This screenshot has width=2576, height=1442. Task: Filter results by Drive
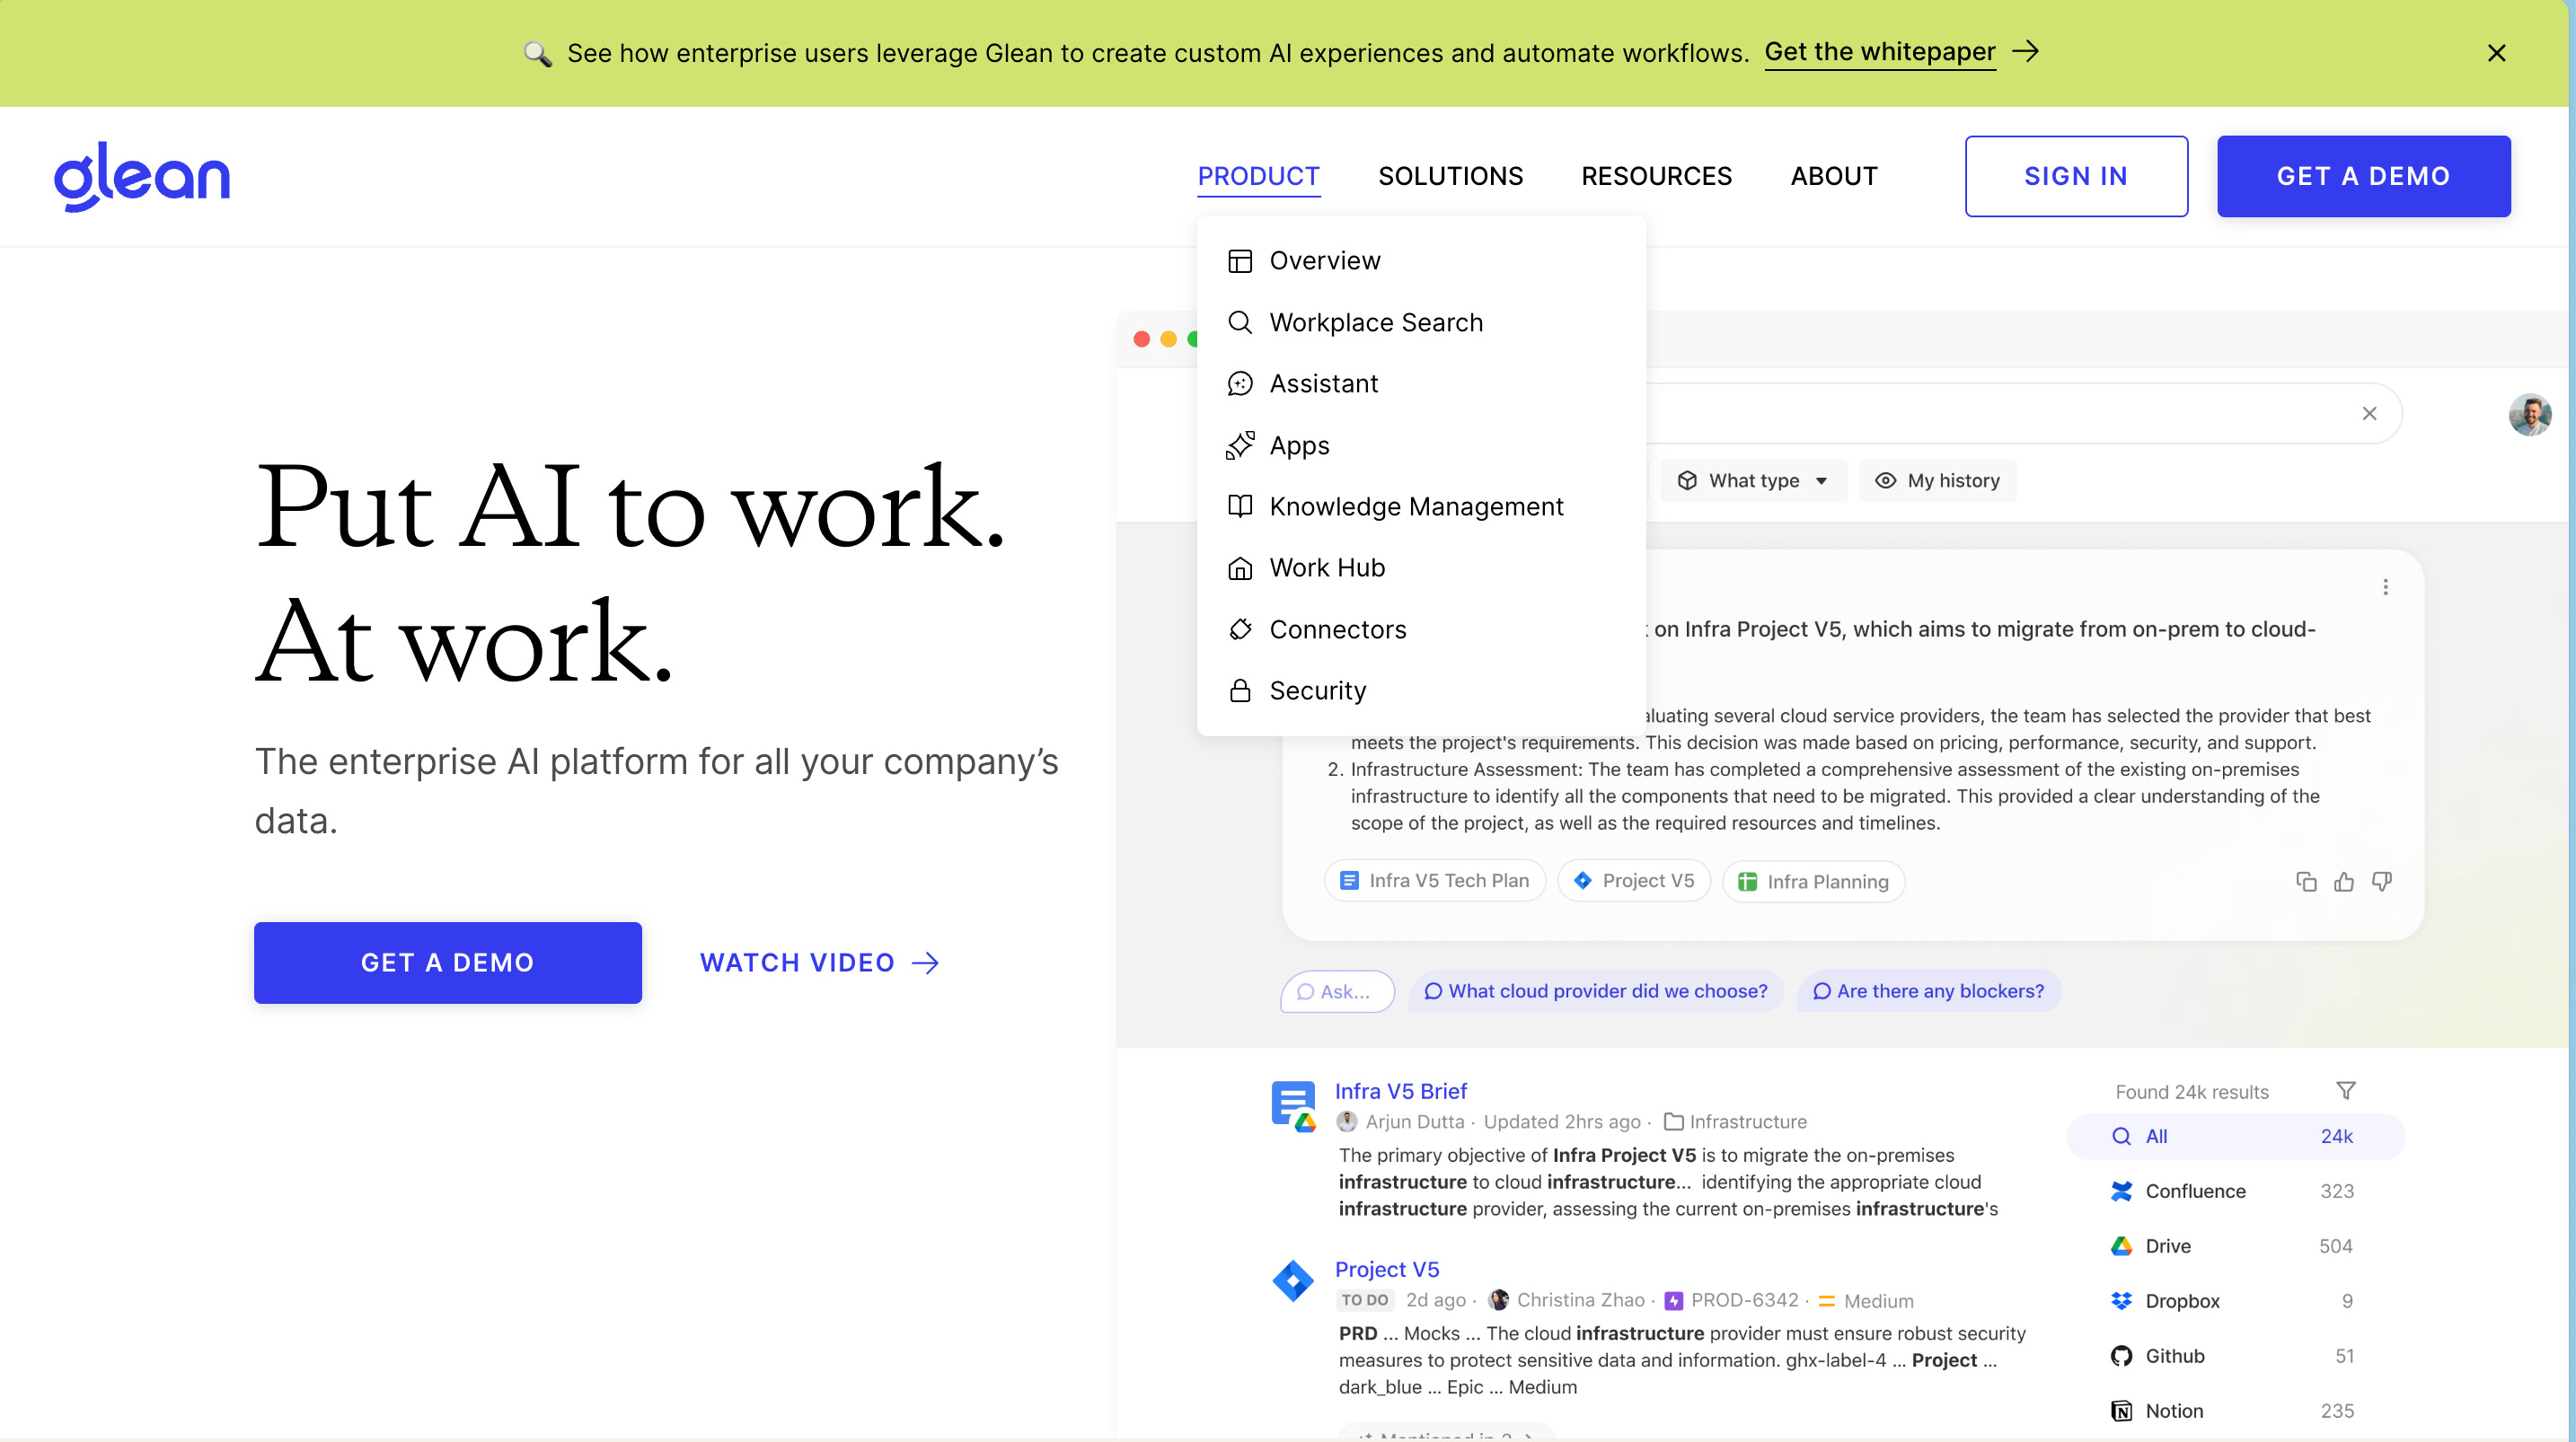[2235, 1247]
